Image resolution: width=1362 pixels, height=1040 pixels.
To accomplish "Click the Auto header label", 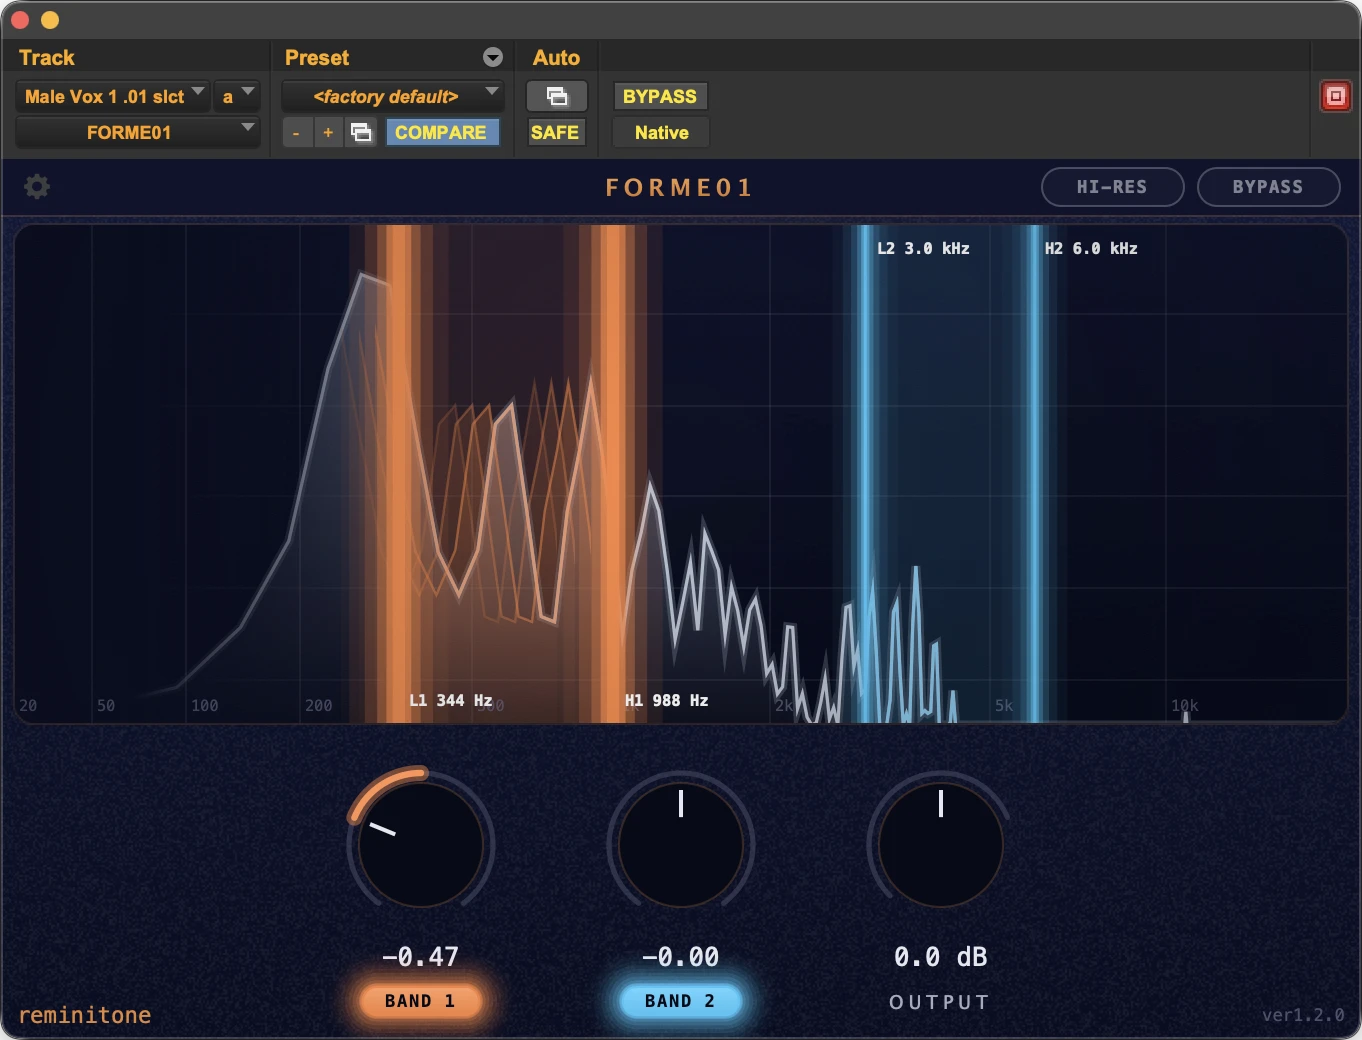I will tap(556, 57).
